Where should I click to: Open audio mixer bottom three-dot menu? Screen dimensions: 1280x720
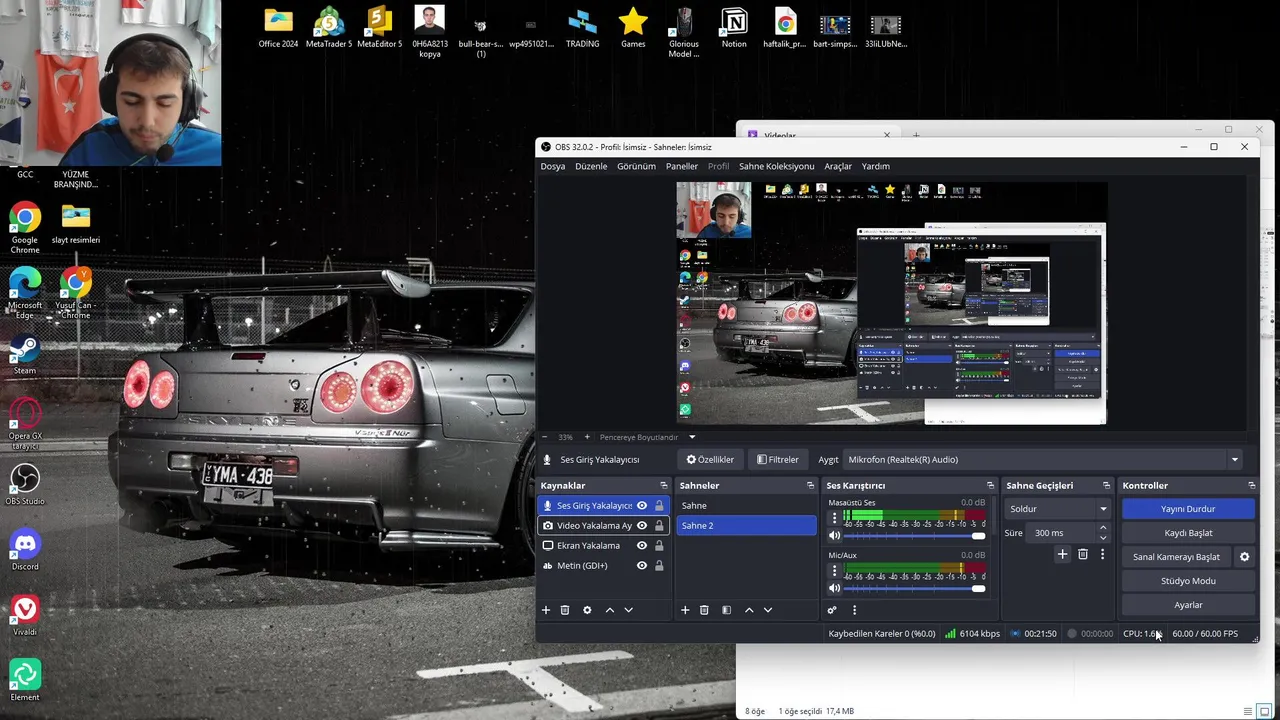coord(854,610)
